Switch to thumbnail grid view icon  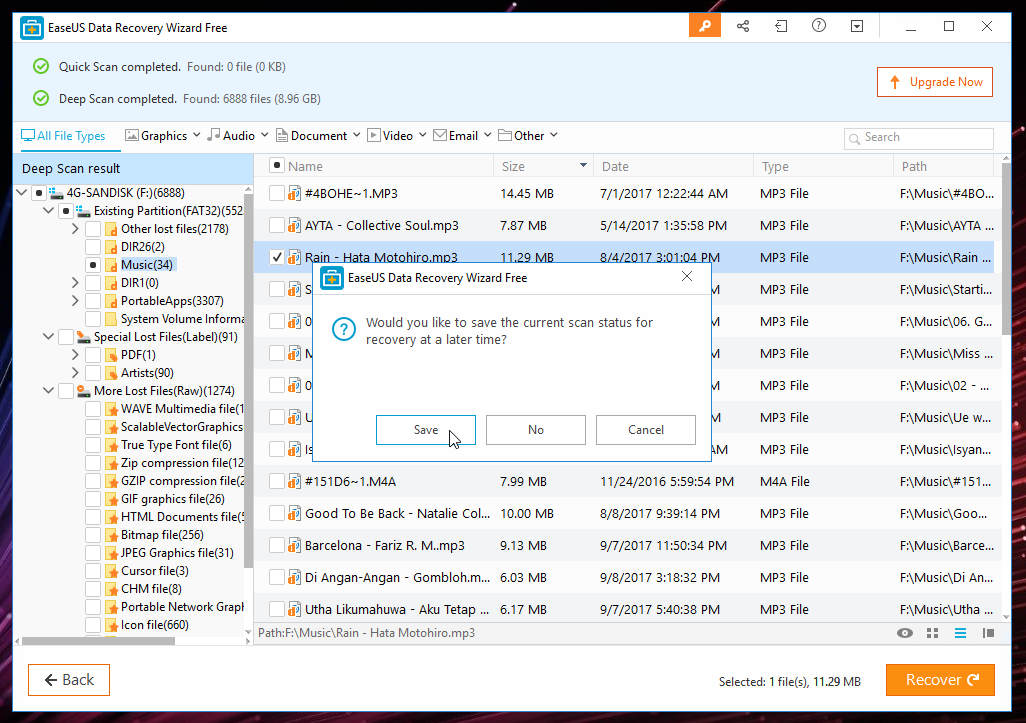(x=932, y=633)
